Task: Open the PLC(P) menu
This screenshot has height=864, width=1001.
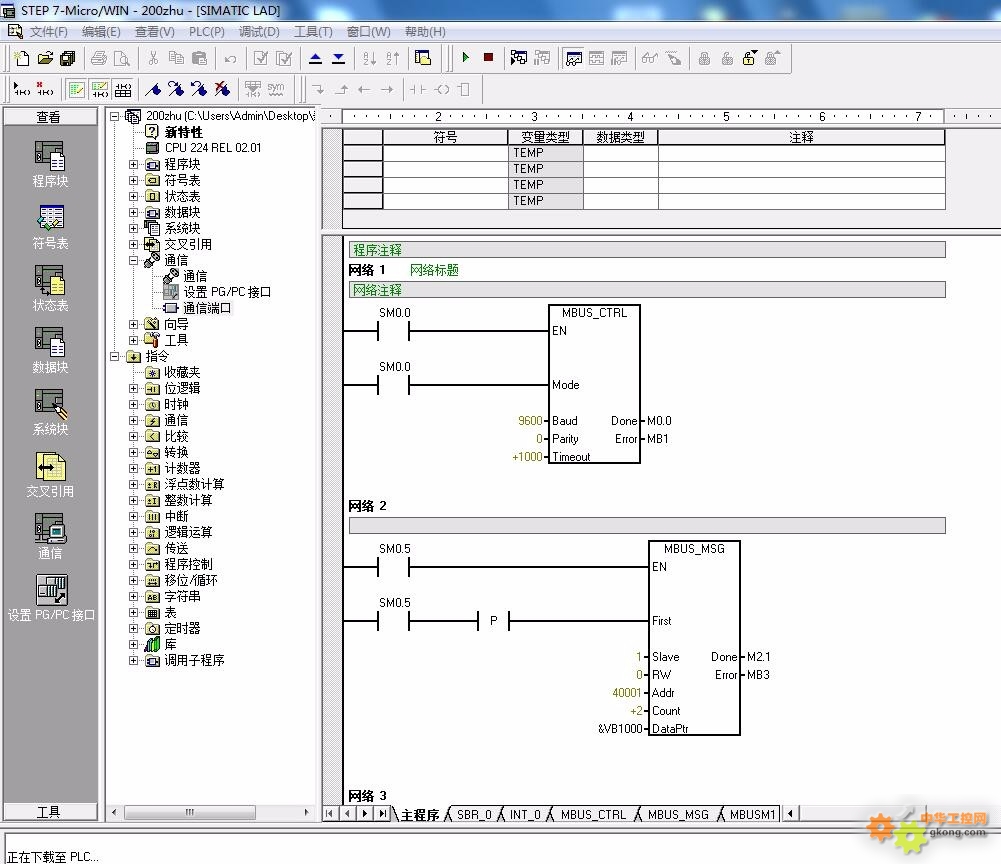Action: pos(206,31)
